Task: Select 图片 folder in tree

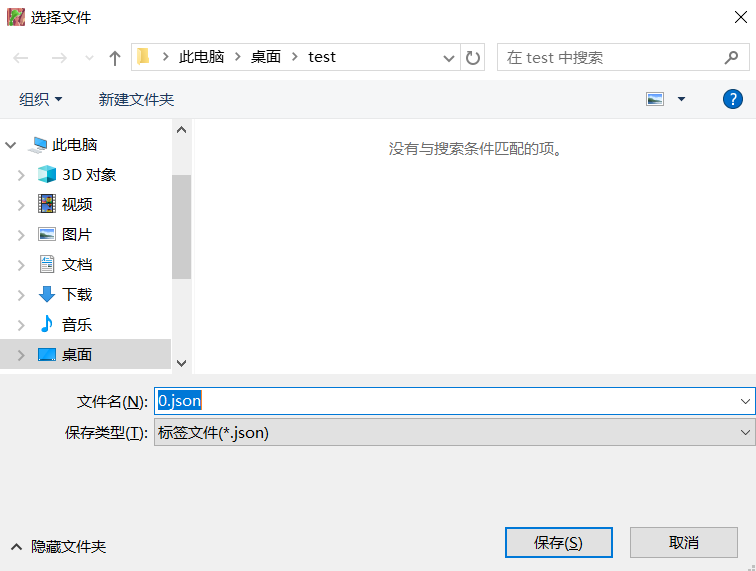Action: (77, 234)
